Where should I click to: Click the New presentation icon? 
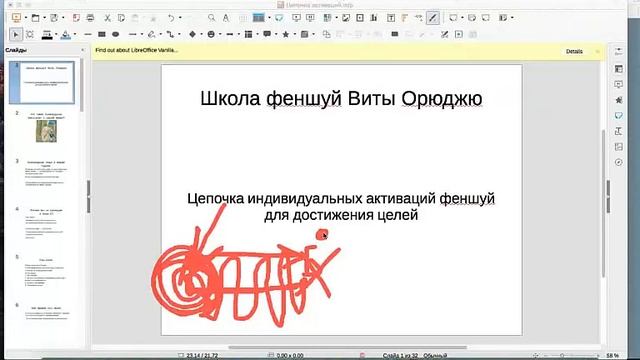click(x=16, y=18)
